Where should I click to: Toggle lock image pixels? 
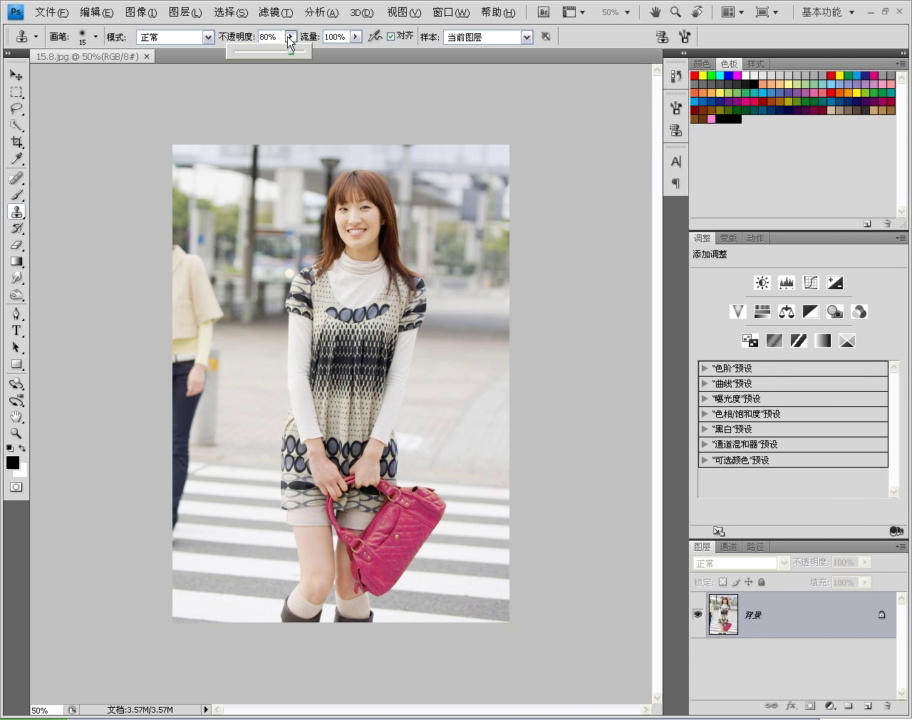736,582
